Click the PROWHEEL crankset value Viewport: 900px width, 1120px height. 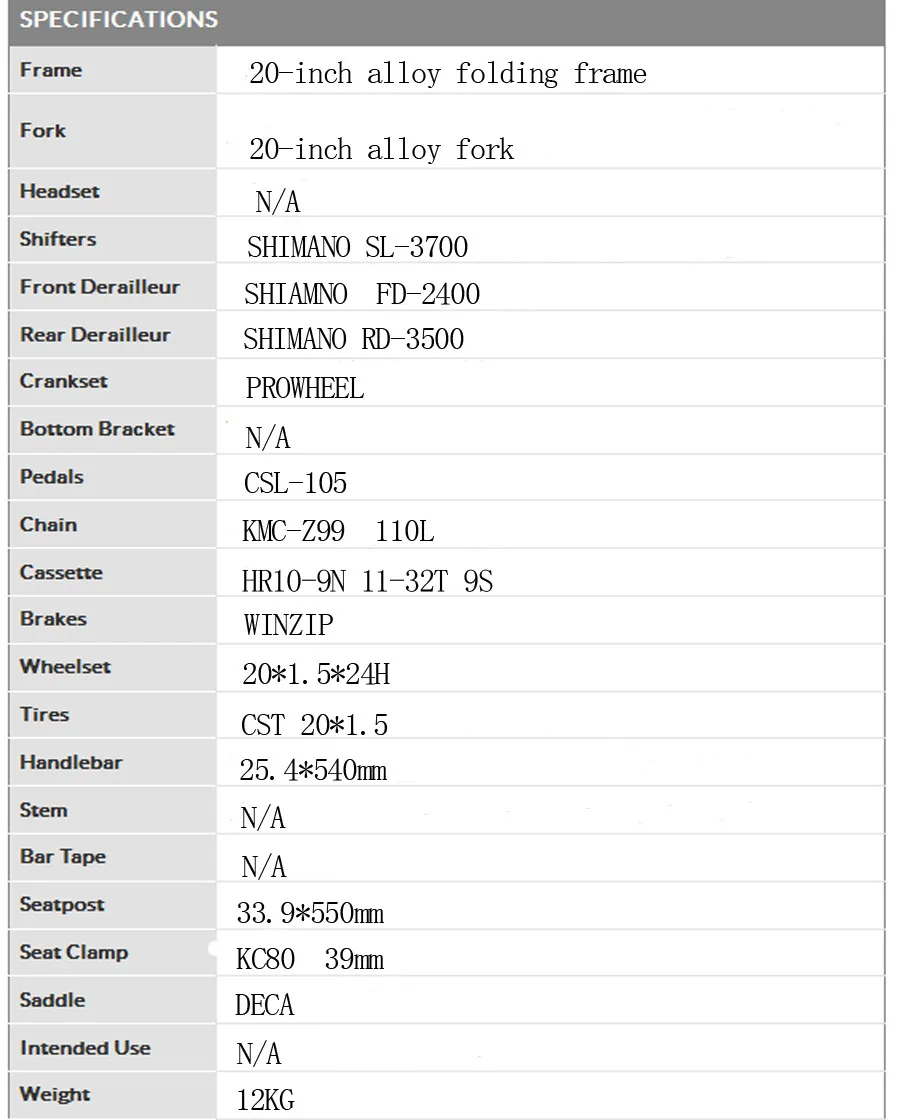[305, 389]
